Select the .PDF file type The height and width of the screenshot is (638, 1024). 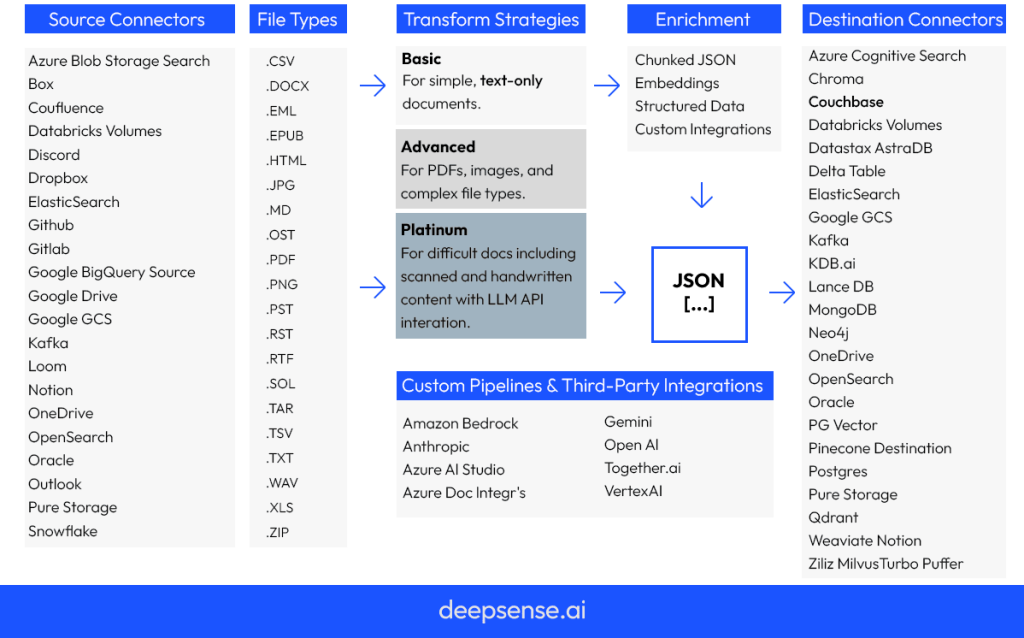[x=281, y=260]
